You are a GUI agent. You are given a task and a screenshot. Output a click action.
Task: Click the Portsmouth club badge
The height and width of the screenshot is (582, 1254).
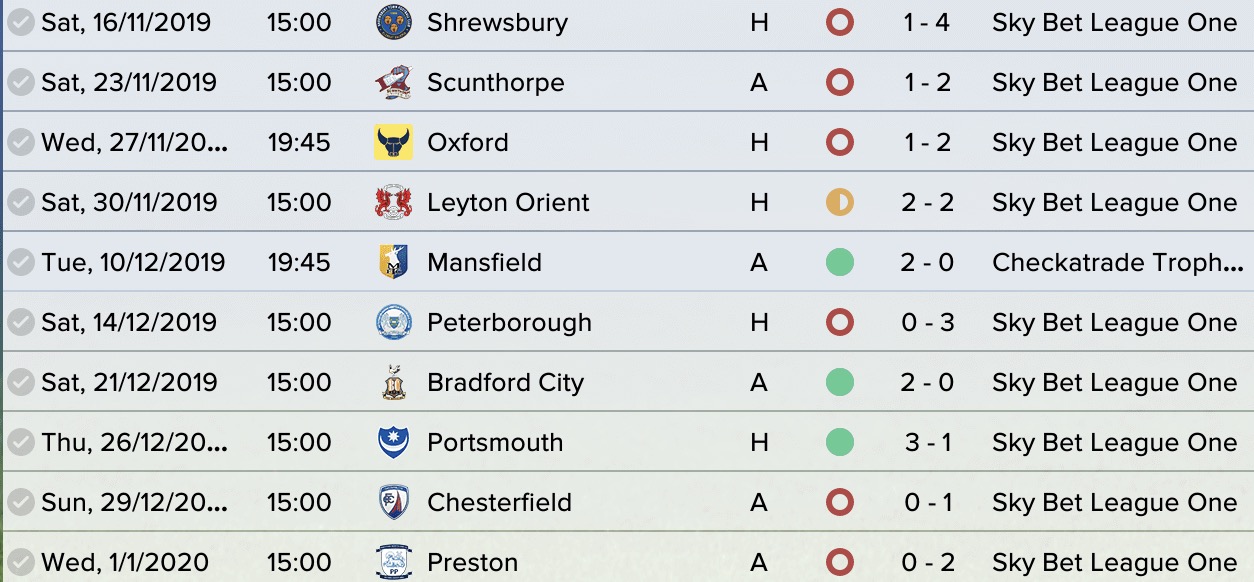393,442
